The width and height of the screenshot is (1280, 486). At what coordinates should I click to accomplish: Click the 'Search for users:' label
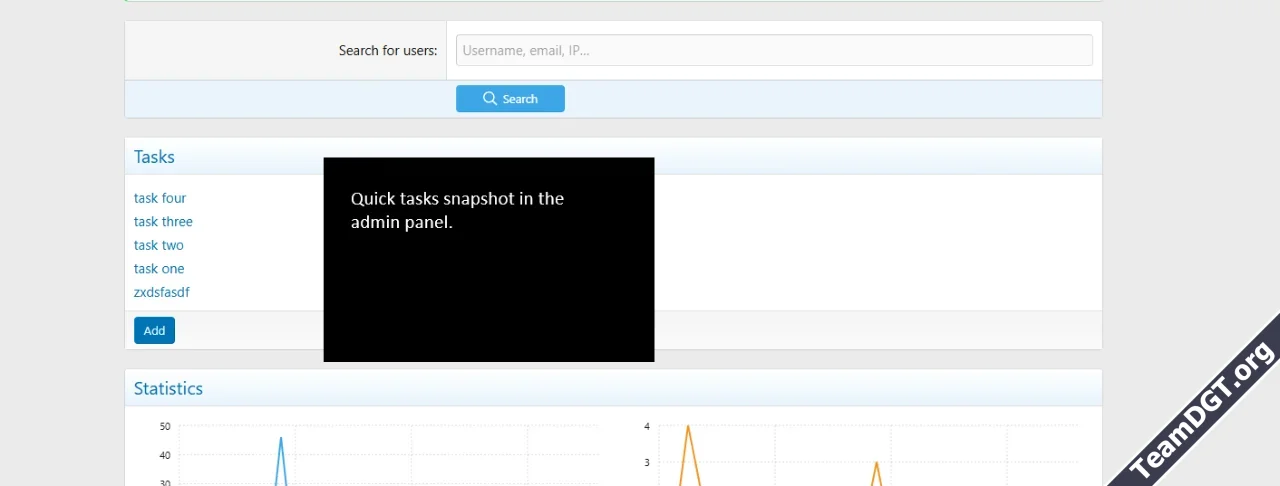(x=387, y=51)
